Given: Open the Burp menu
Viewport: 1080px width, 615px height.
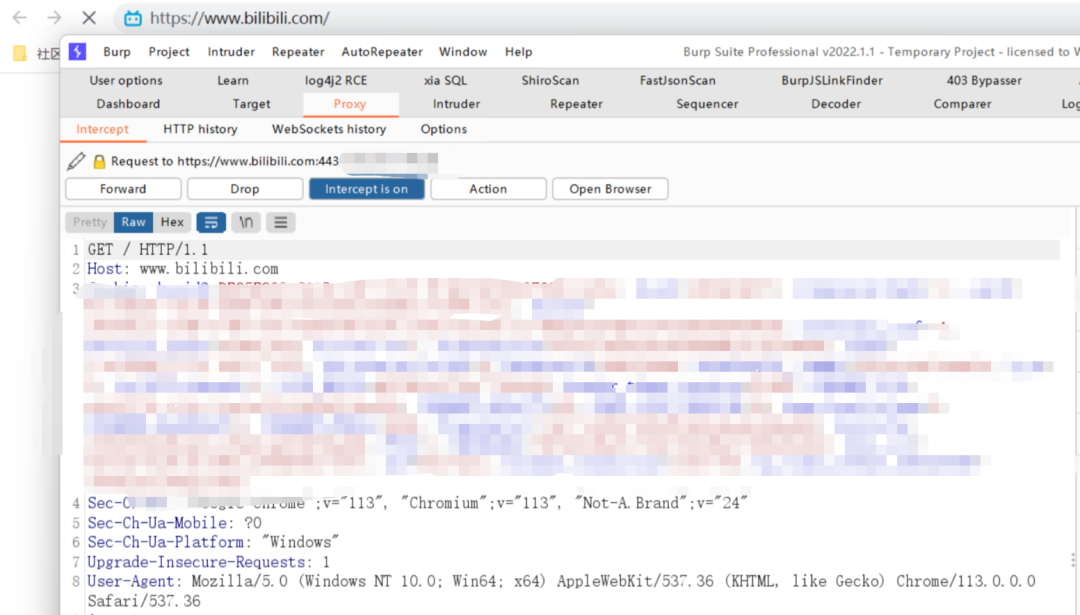Looking at the screenshot, I should click(116, 52).
